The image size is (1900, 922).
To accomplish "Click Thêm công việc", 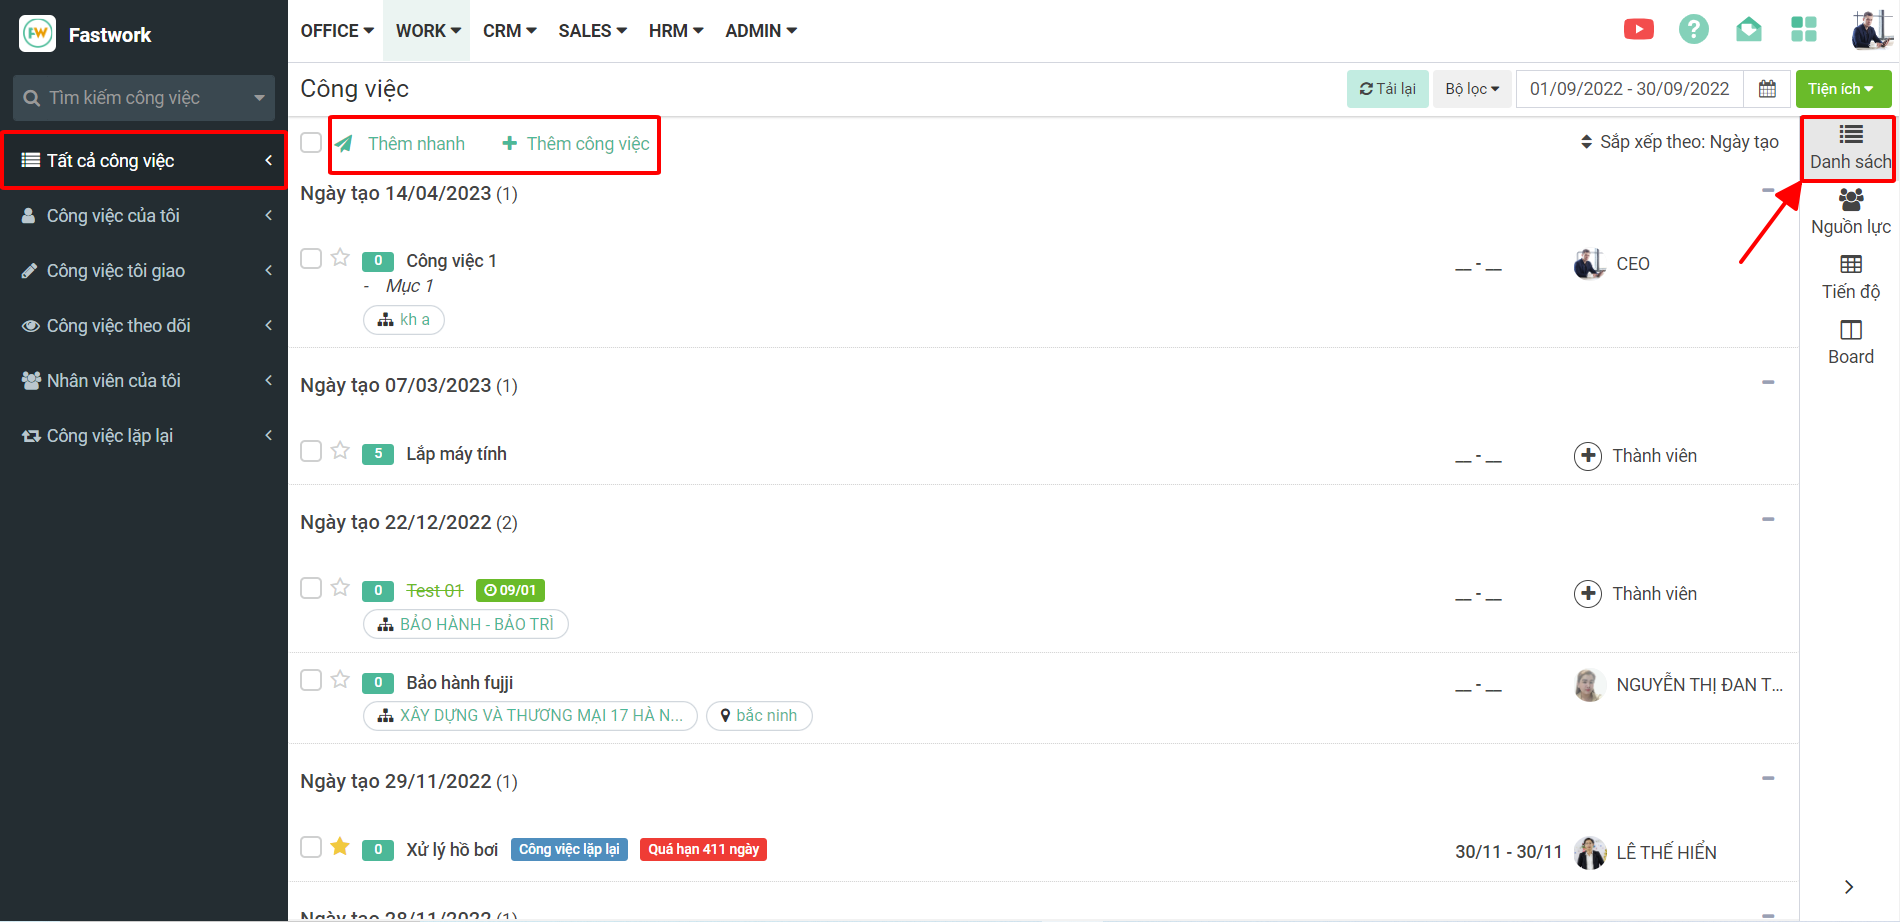I will (576, 144).
